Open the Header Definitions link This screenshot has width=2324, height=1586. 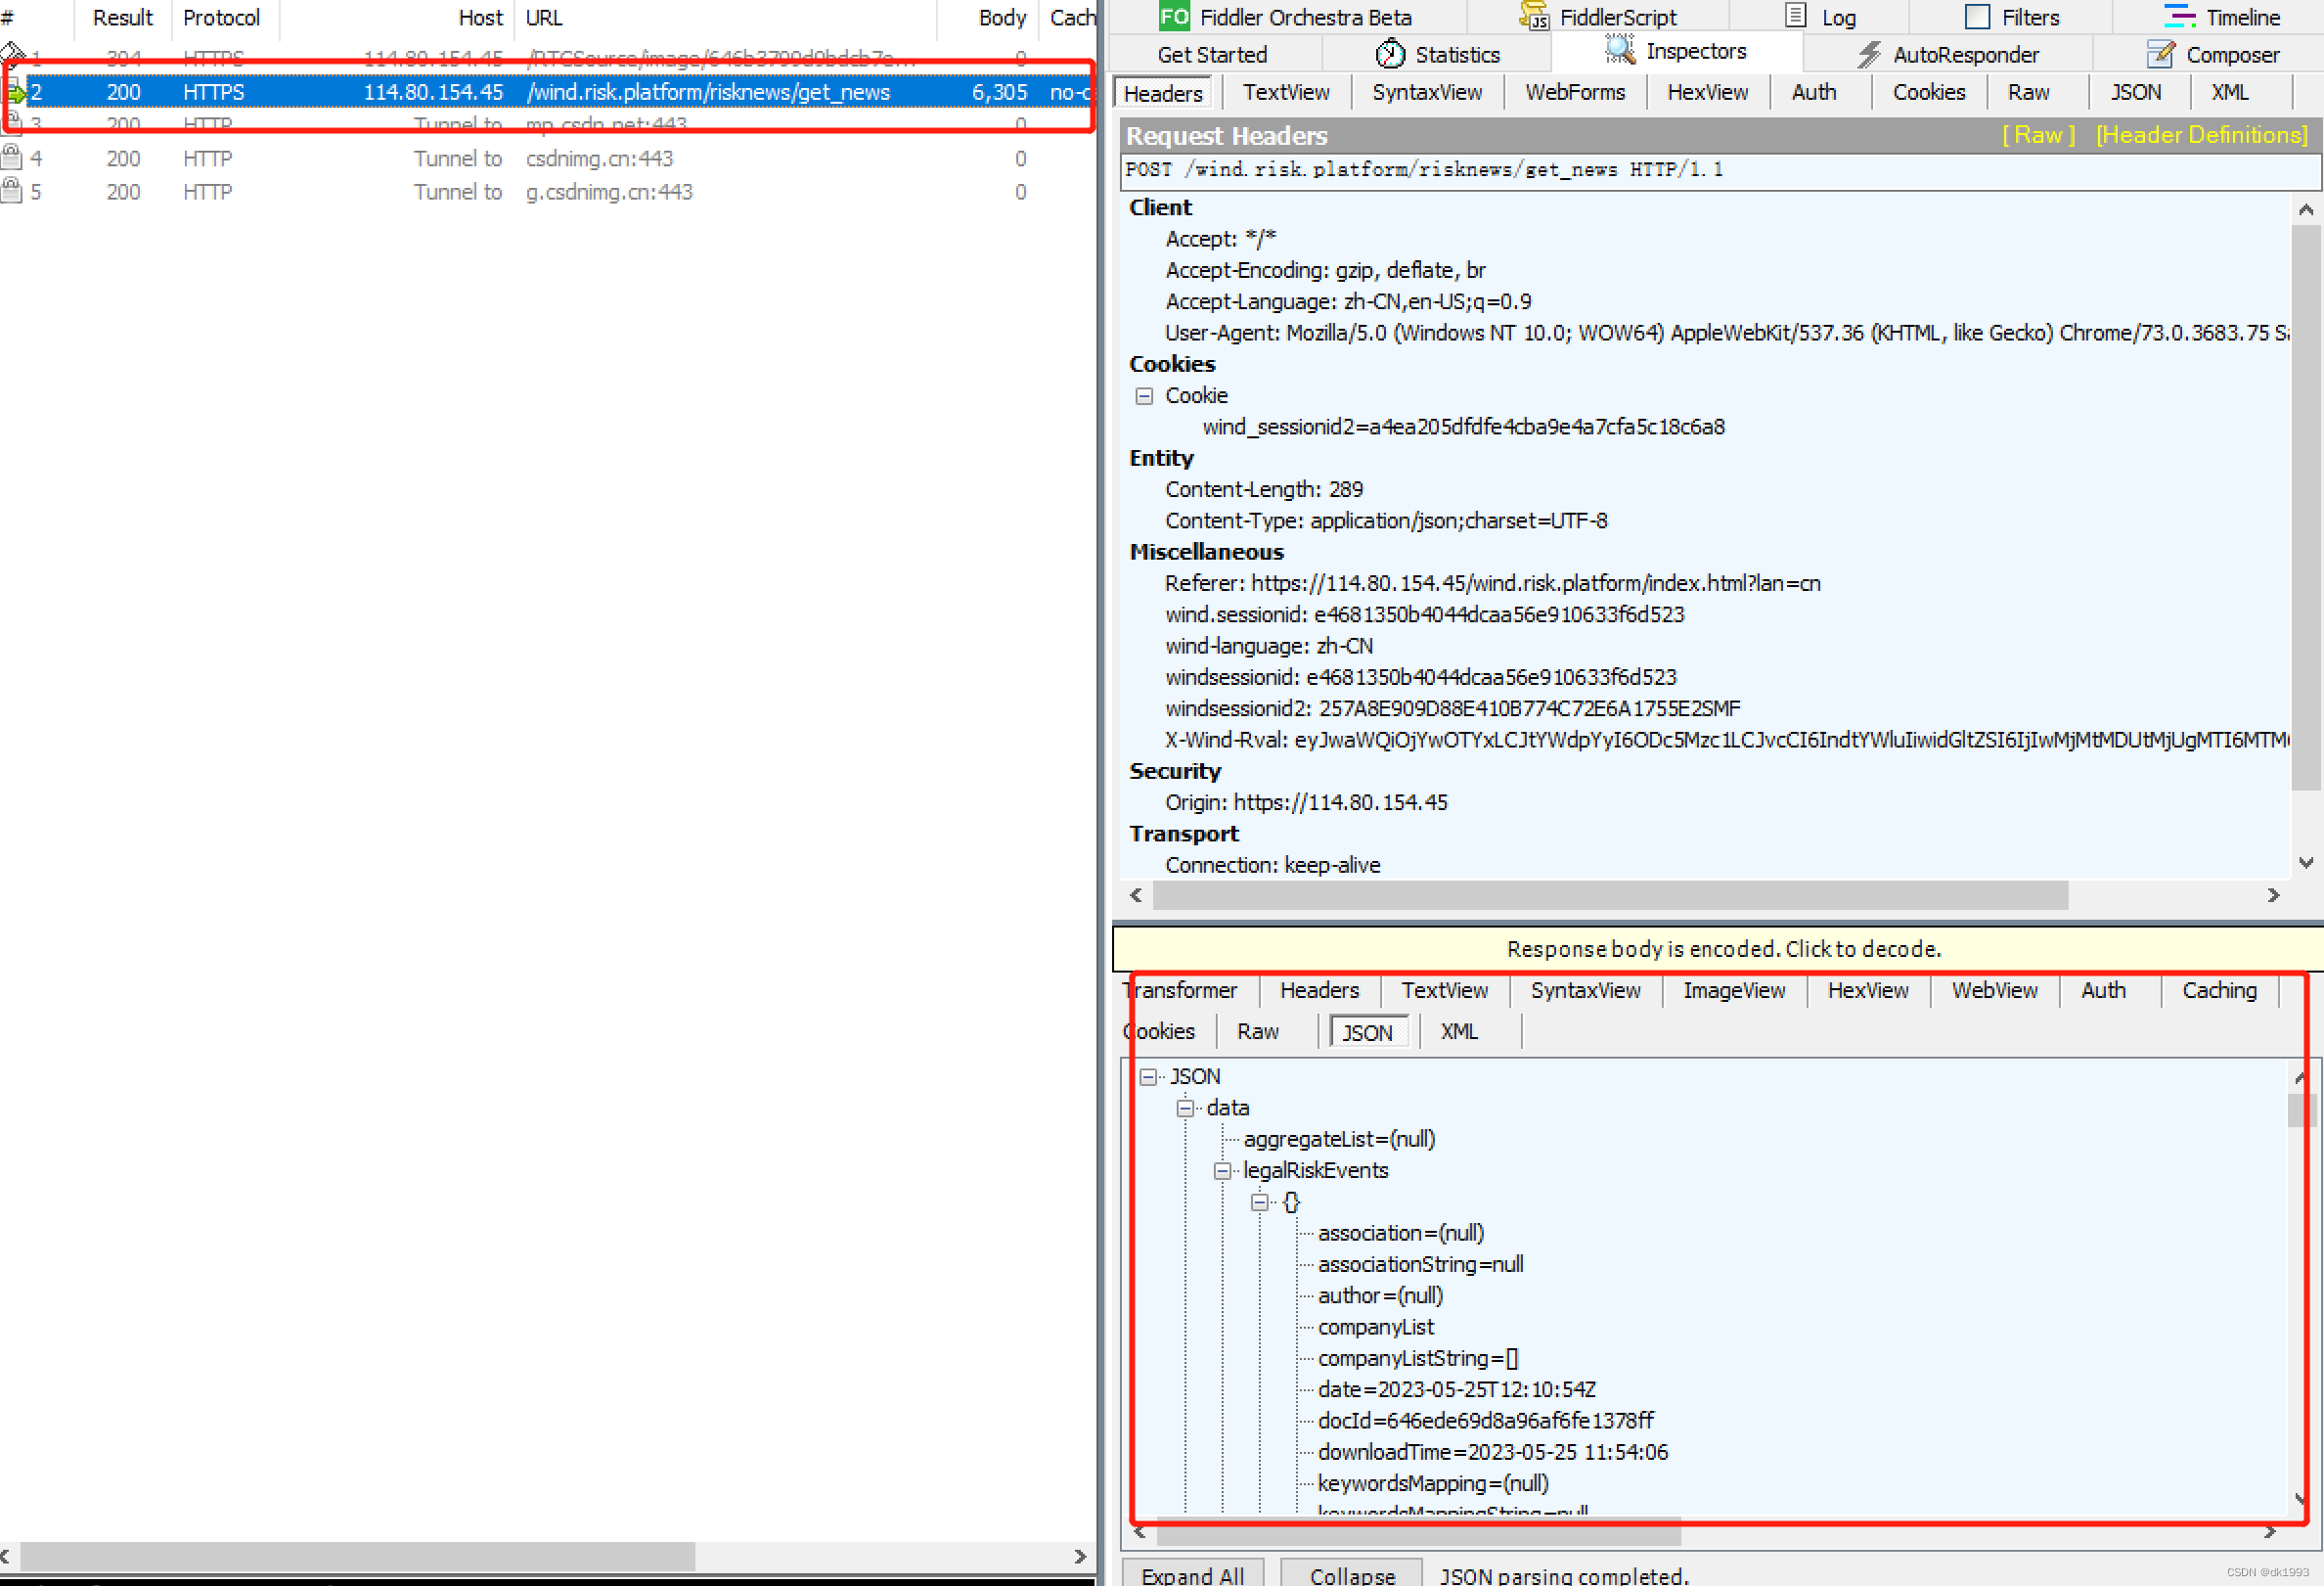[x=2201, y=135]
